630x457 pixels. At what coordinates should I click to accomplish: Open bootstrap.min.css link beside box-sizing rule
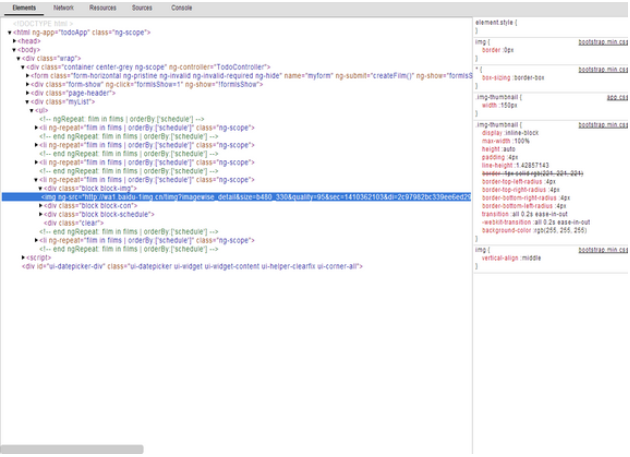(602, 70)
